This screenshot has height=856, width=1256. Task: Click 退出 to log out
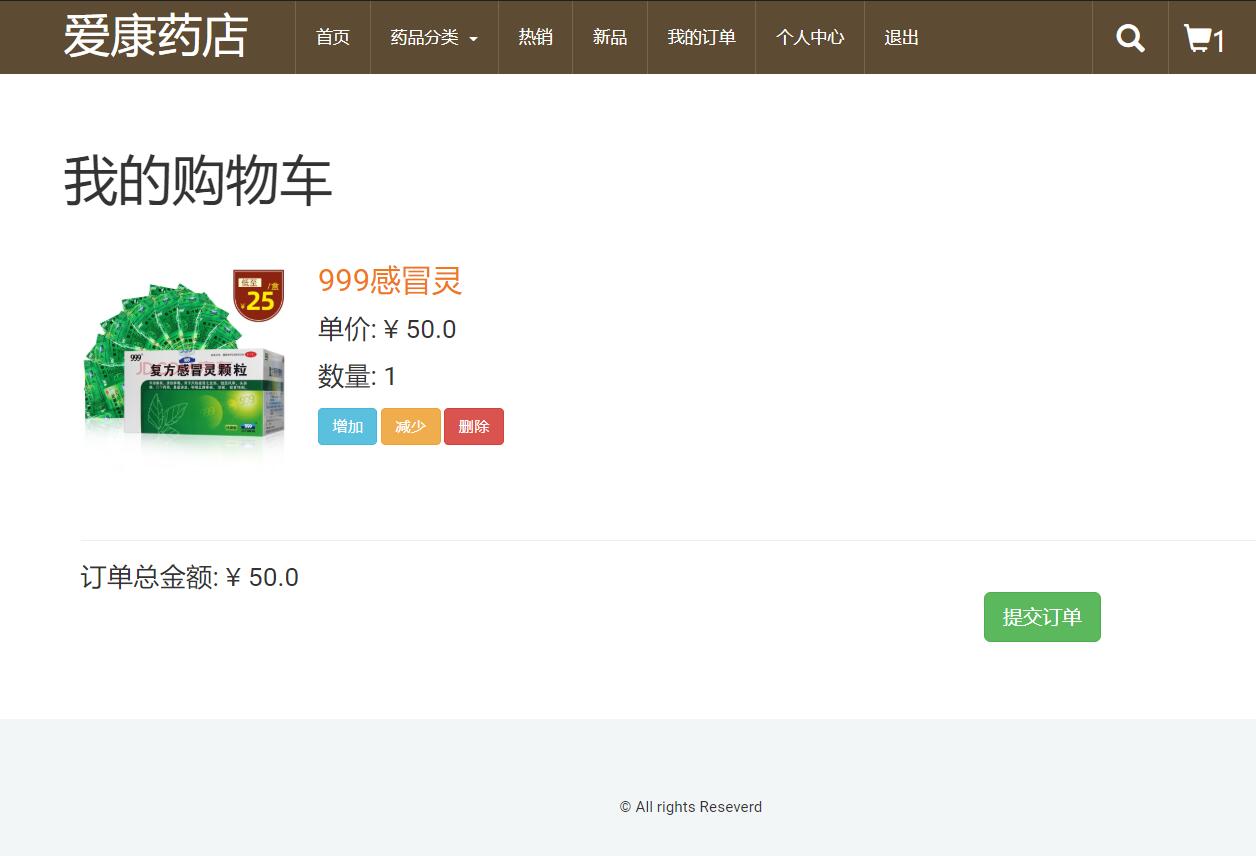[899, 37]
